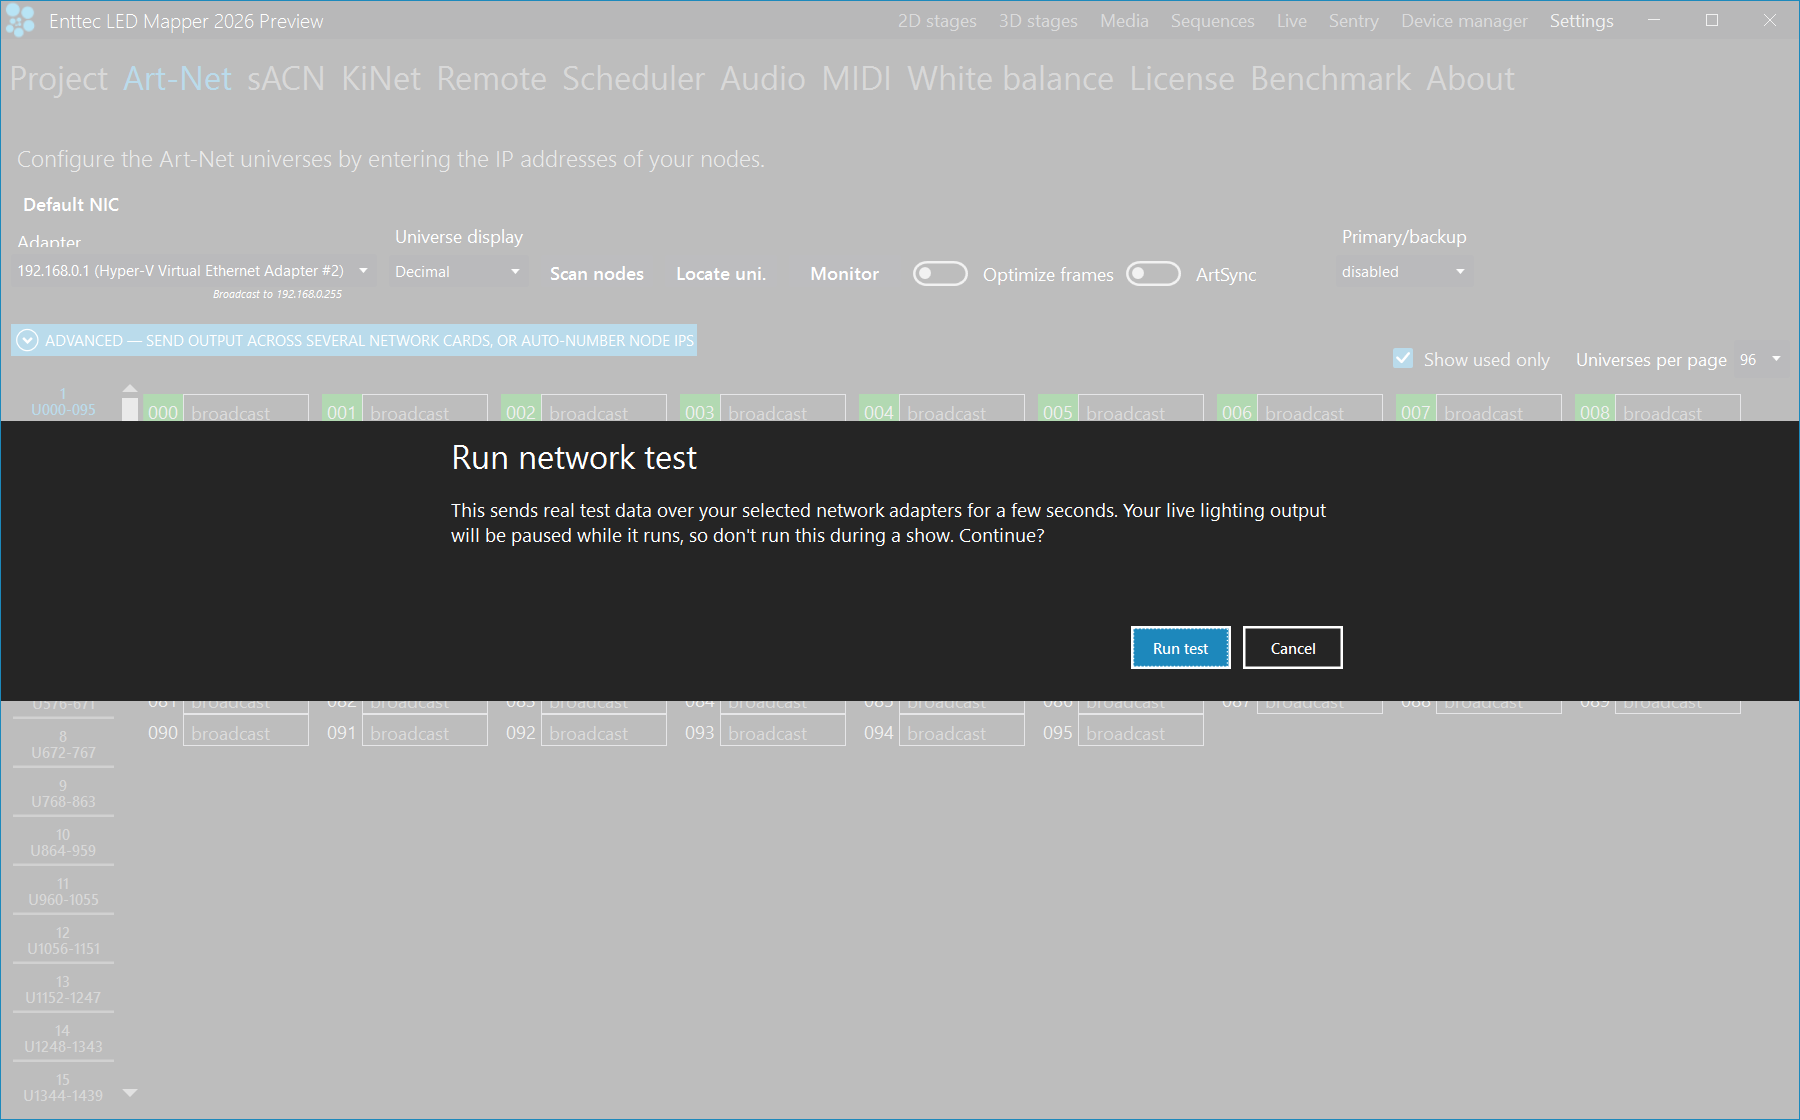Switch to the sACN tab

(x=286, y=79)
